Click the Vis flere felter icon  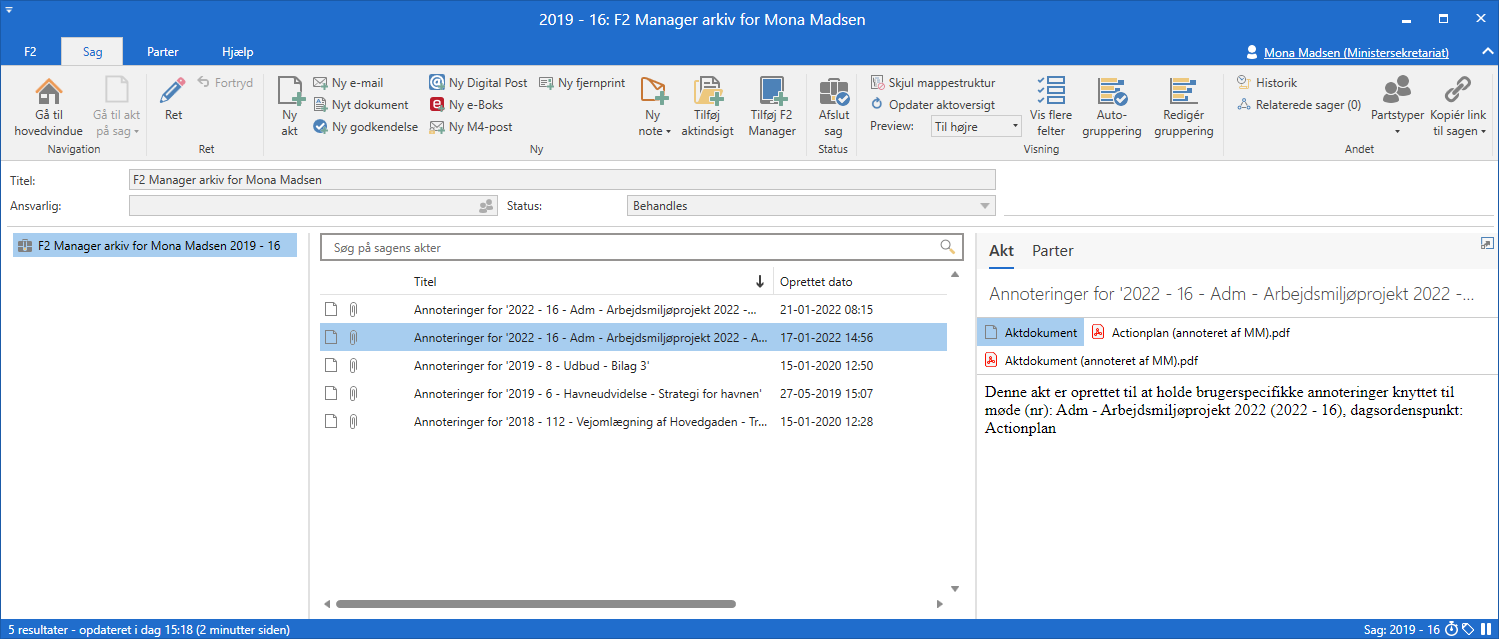(x=1051, y=93)
